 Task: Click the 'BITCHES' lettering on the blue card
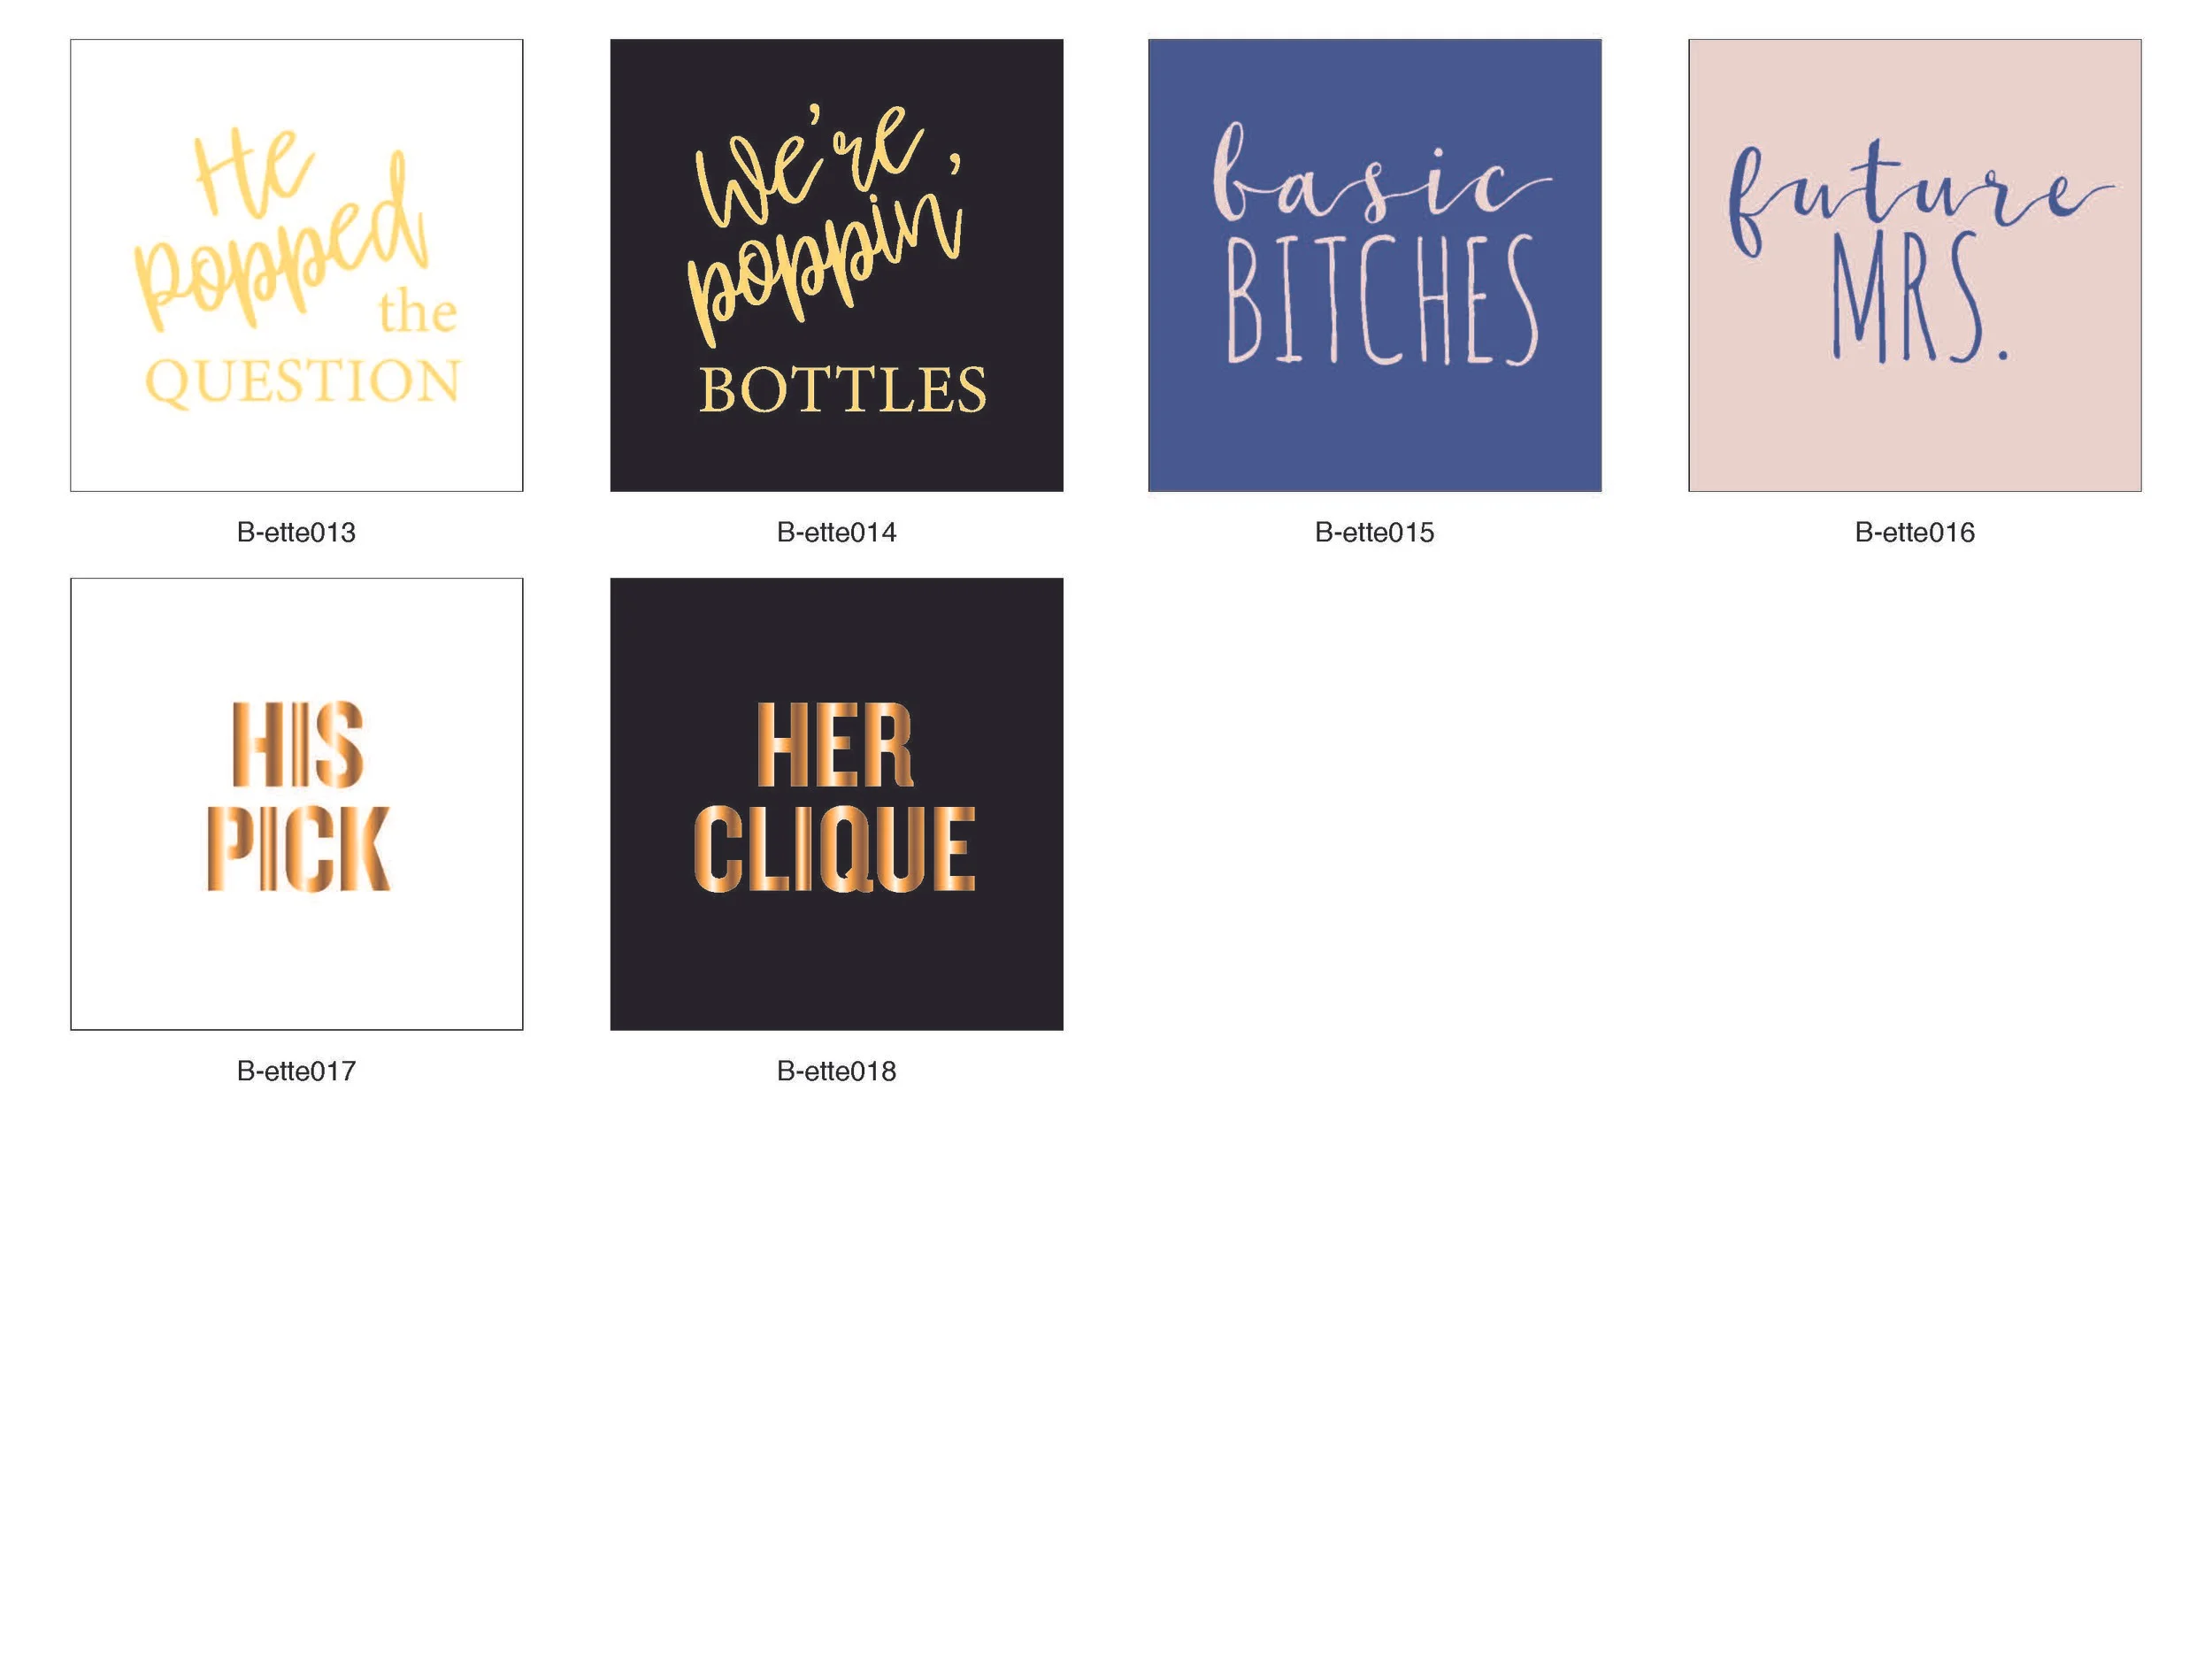[x=1380, y=300]
